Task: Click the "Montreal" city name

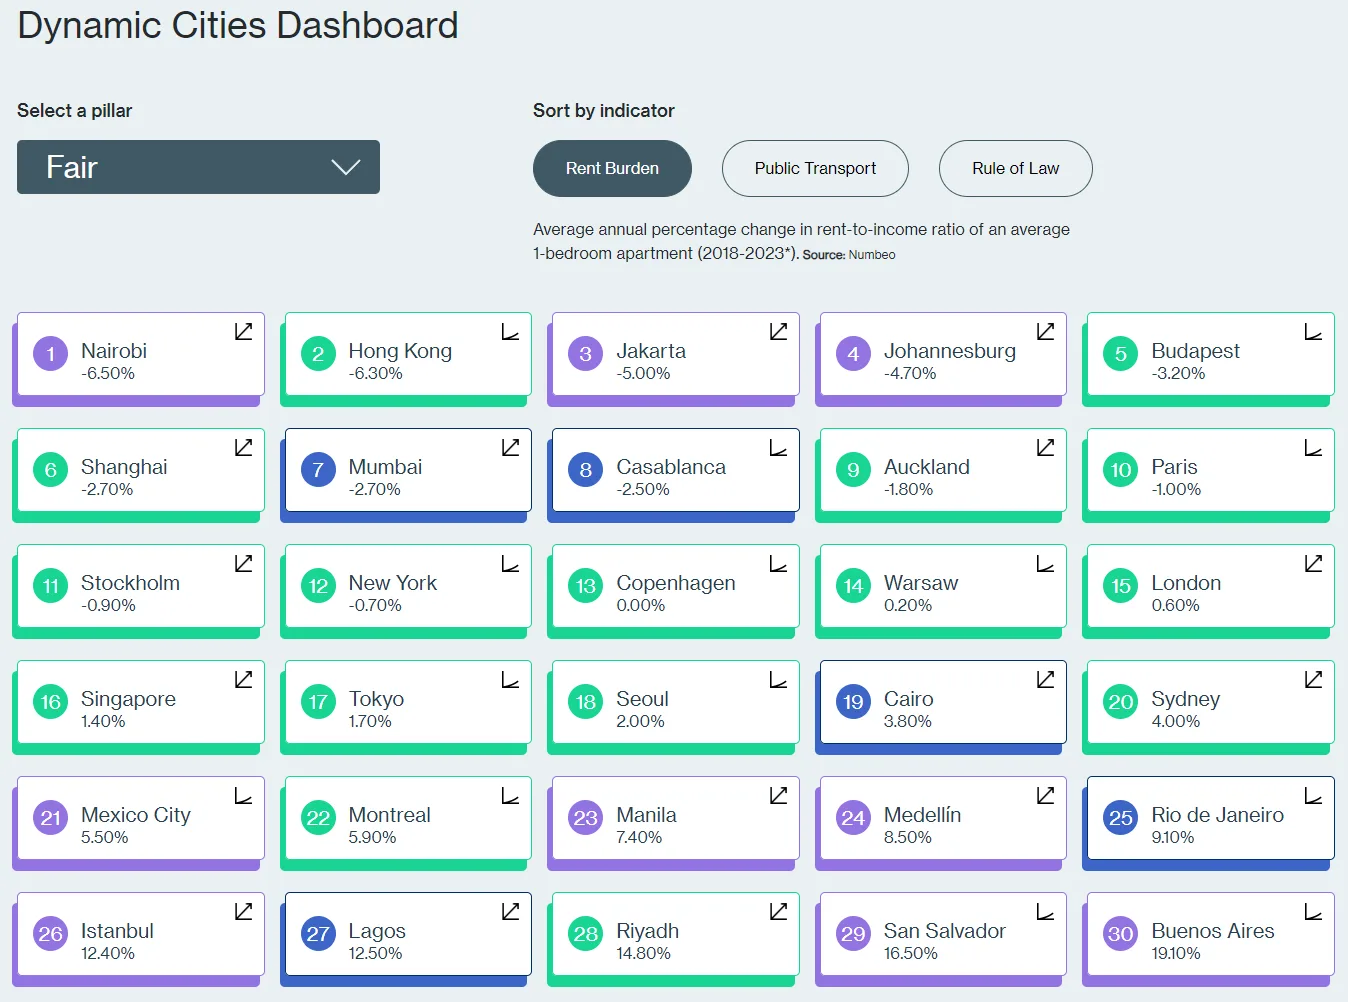Action: (x=389, y=815)
